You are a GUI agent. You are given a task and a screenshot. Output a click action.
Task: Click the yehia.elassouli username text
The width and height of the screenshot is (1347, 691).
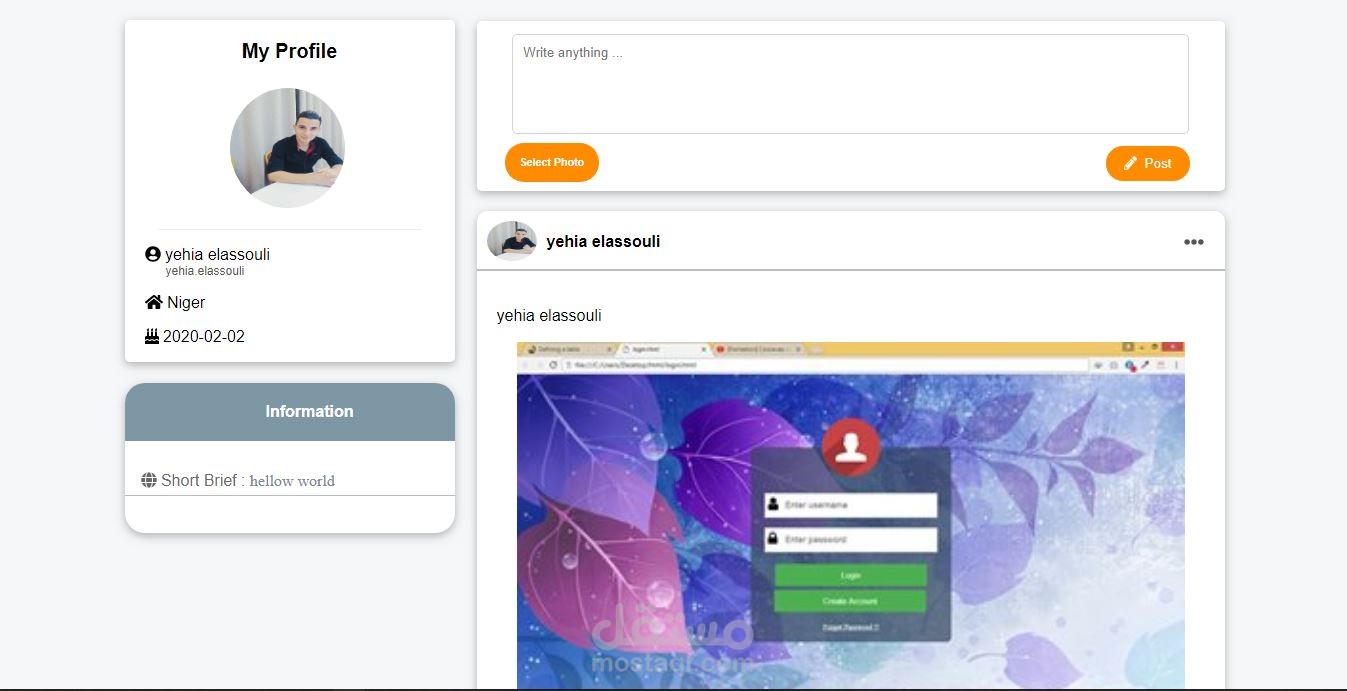tap(205, 271)
